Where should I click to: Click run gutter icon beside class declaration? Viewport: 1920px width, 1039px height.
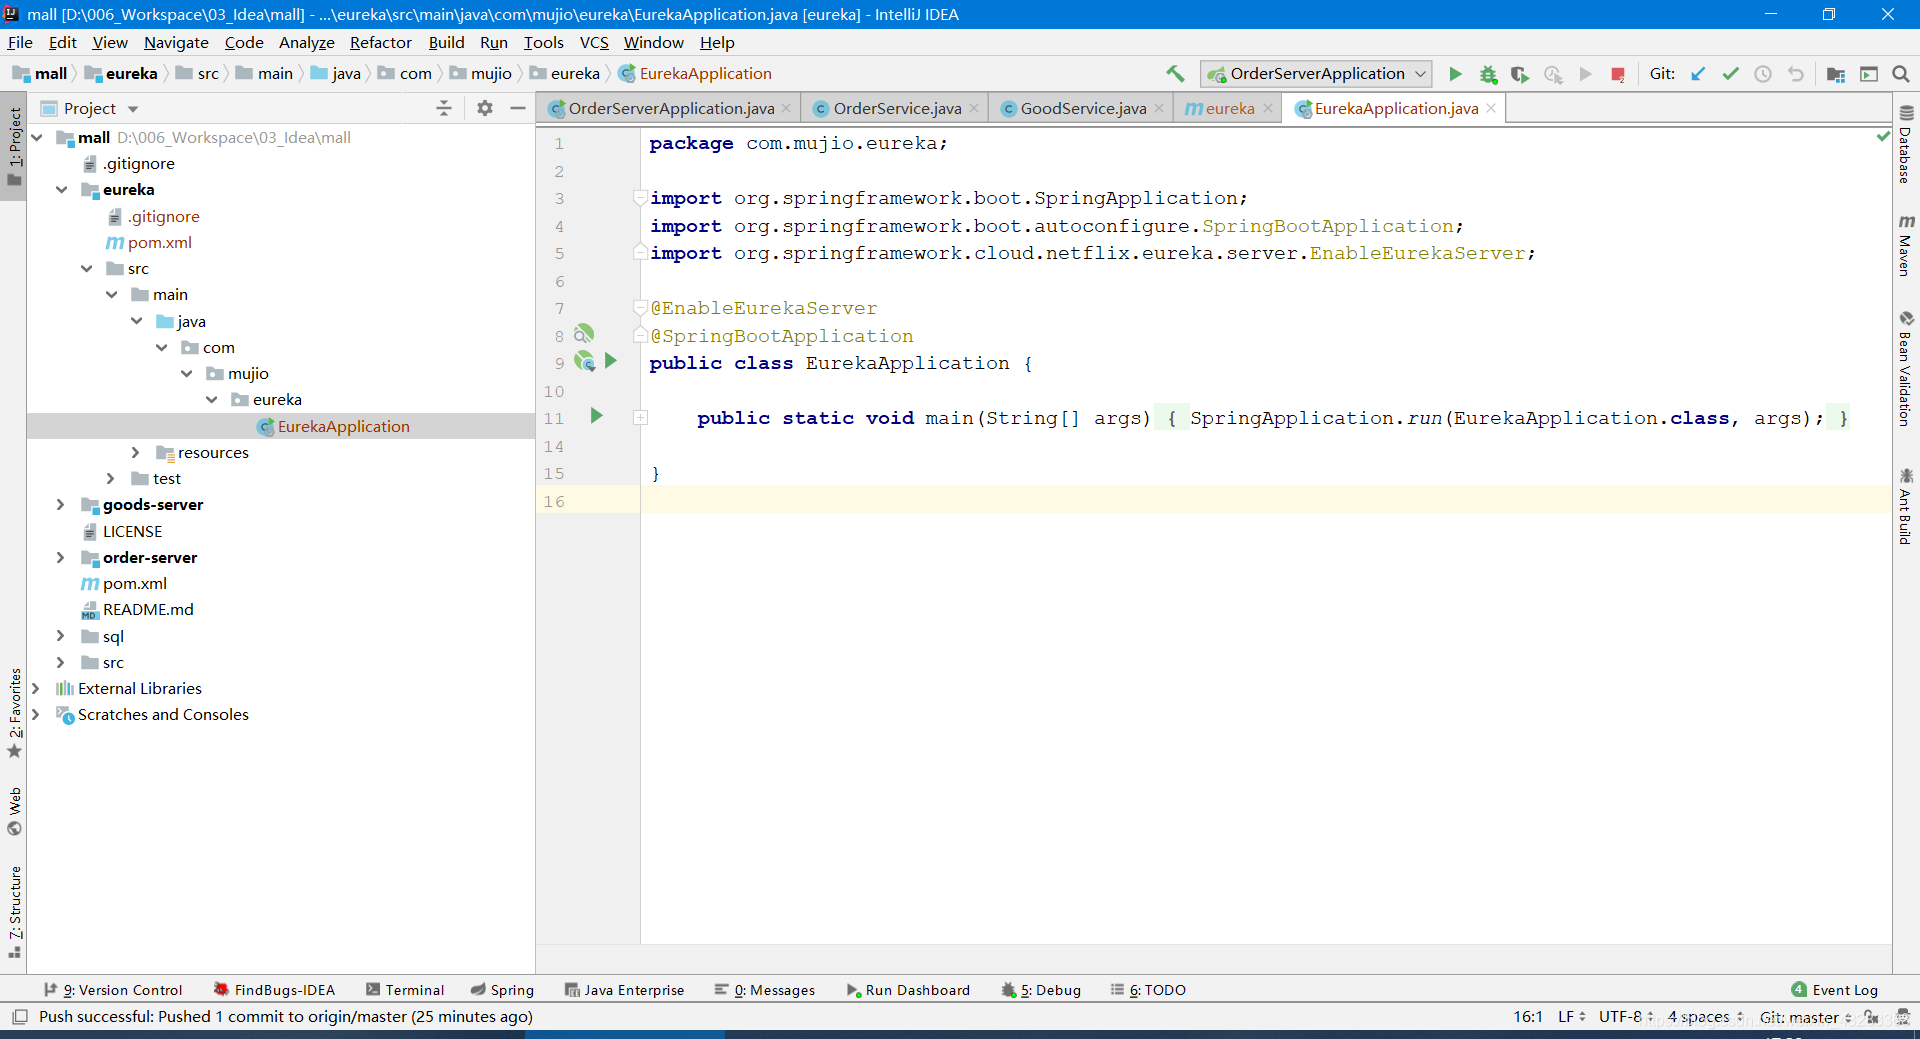point(611,361)
